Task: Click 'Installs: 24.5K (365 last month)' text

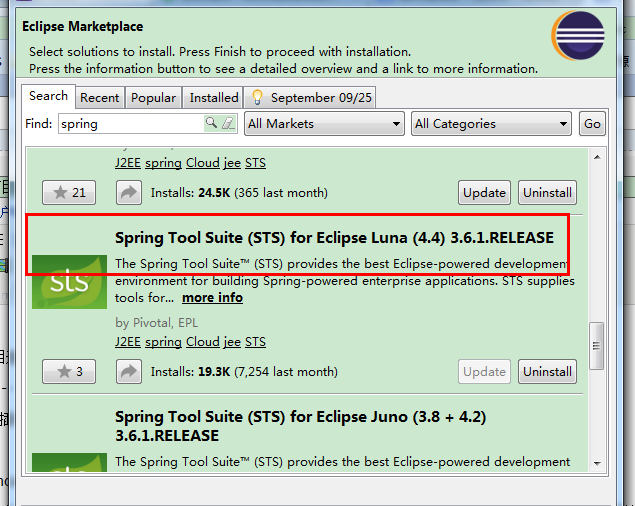Action: tap(239, 193)
